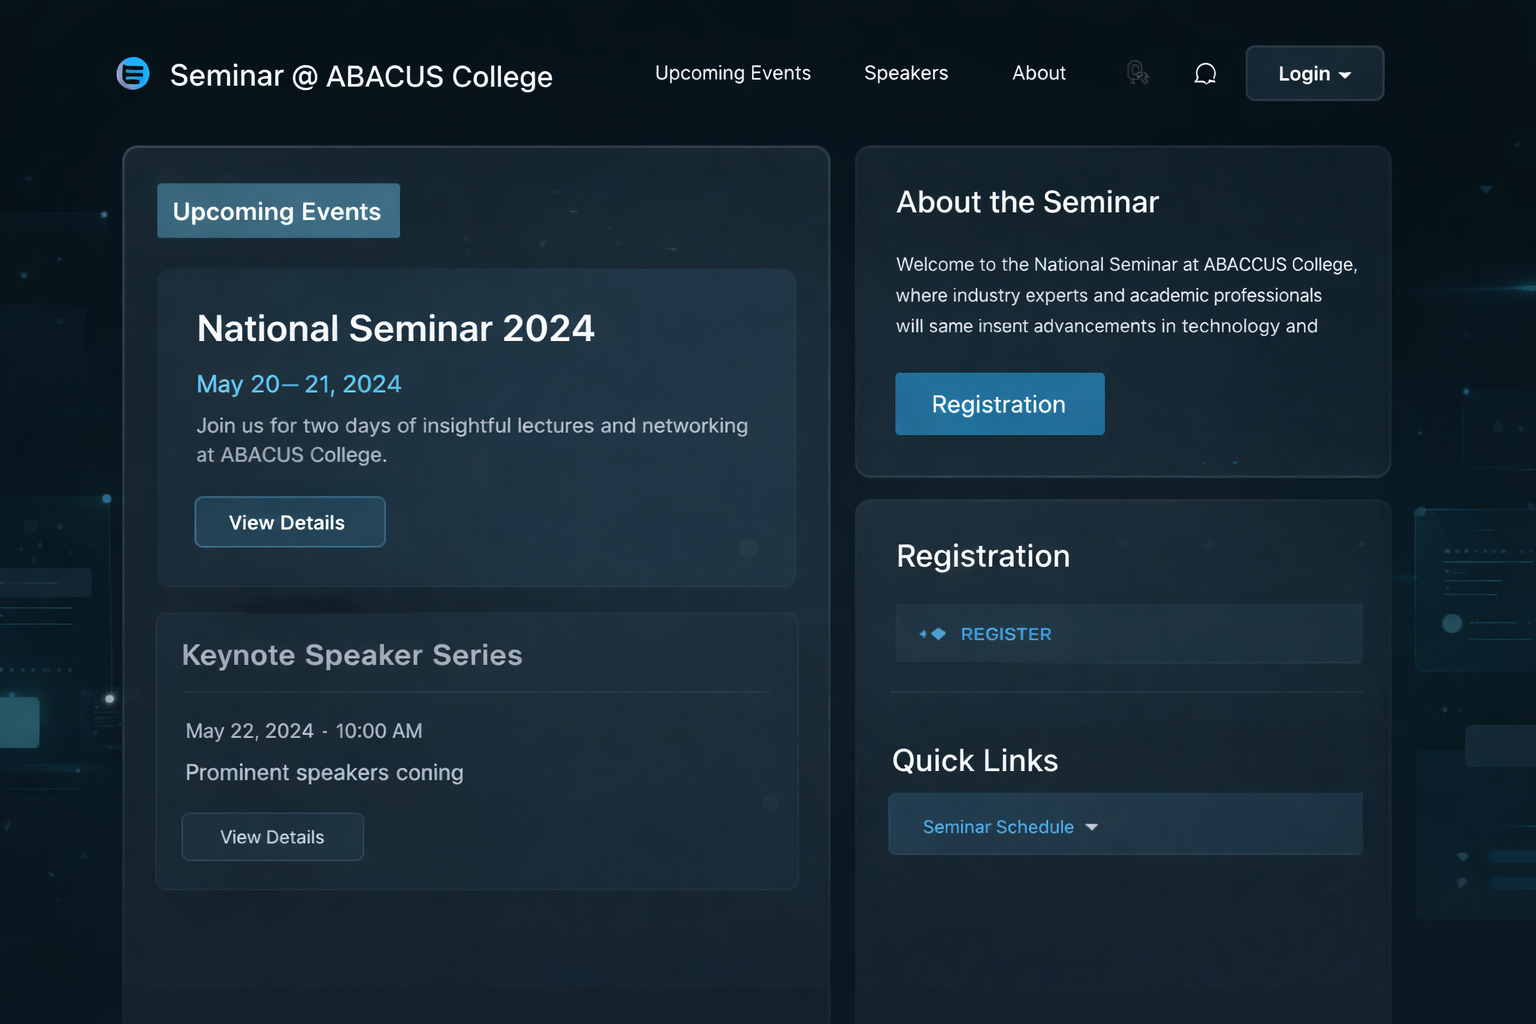Image resolution: width=1536 pixels, height=1024 pixels.
Task: Open the chat bubble icon in header
Action: coord(1205,74)
